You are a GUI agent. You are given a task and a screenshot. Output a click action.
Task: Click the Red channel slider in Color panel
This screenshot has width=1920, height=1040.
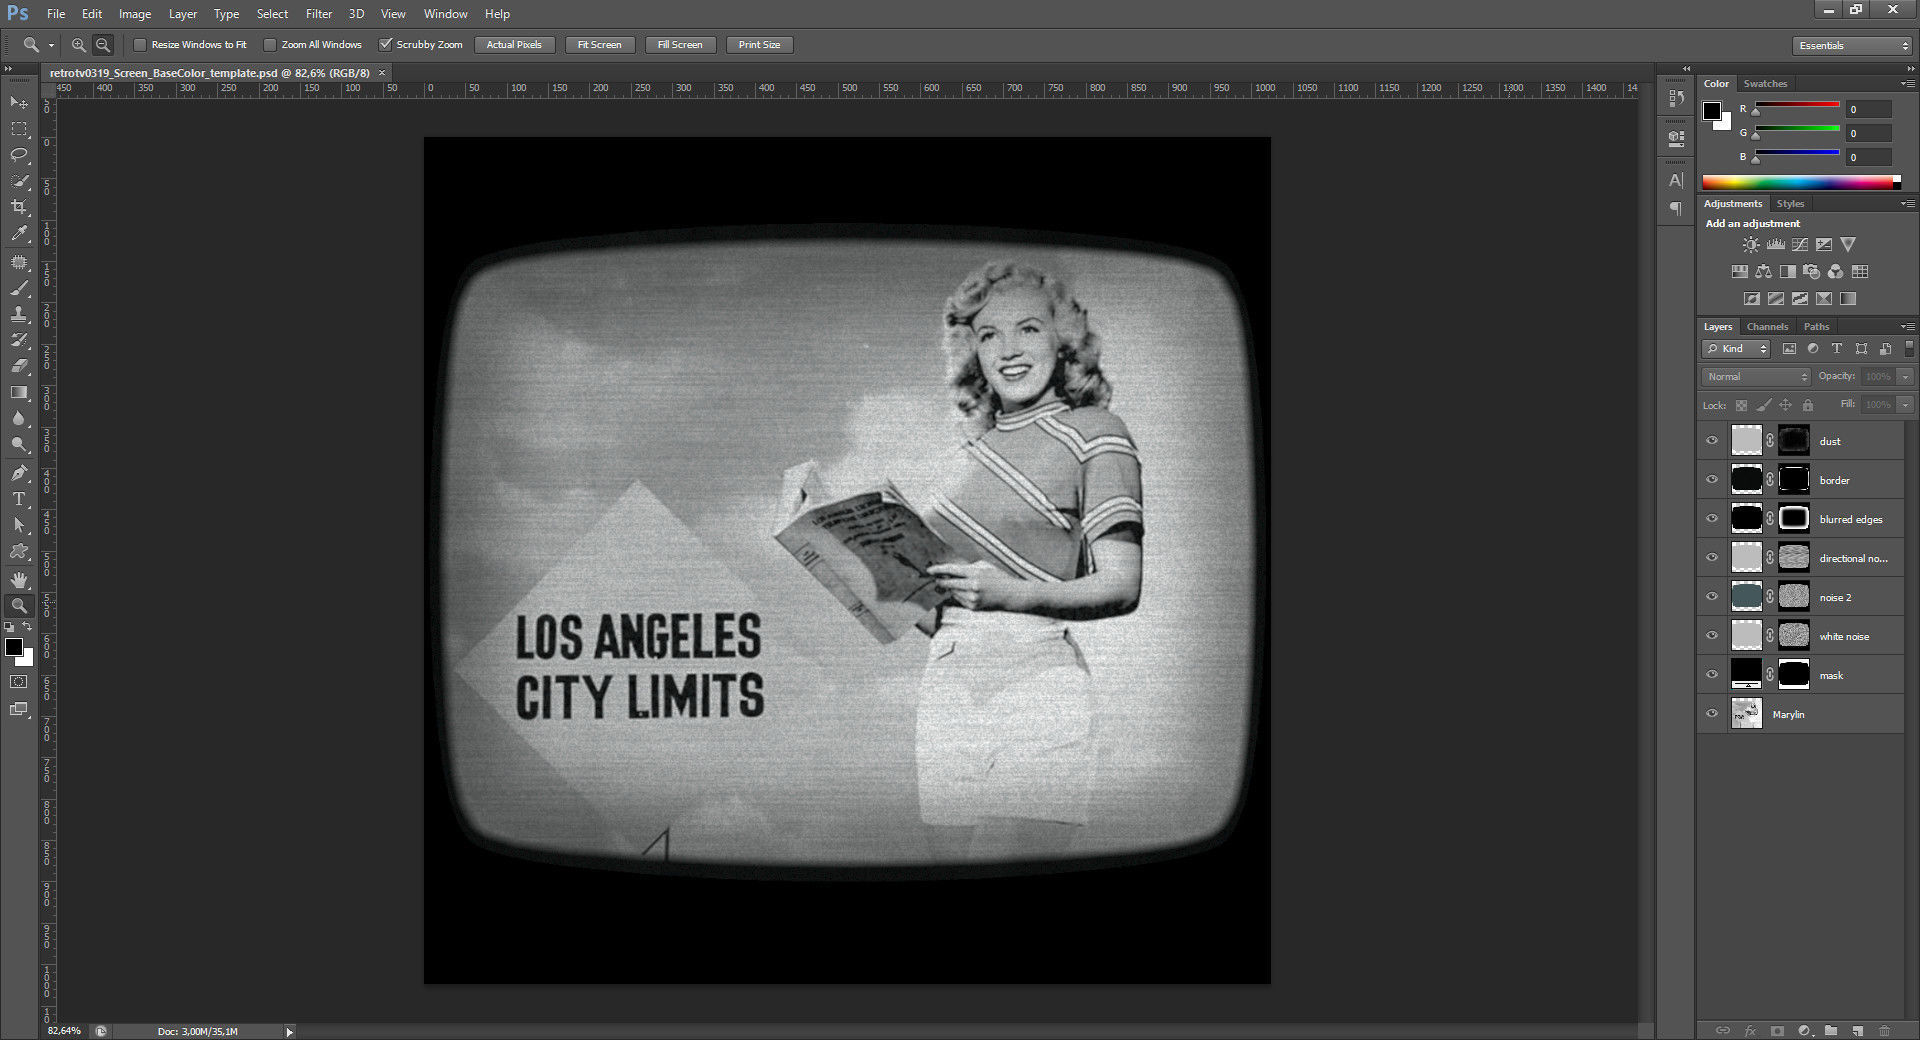(x=1797, y=106)
